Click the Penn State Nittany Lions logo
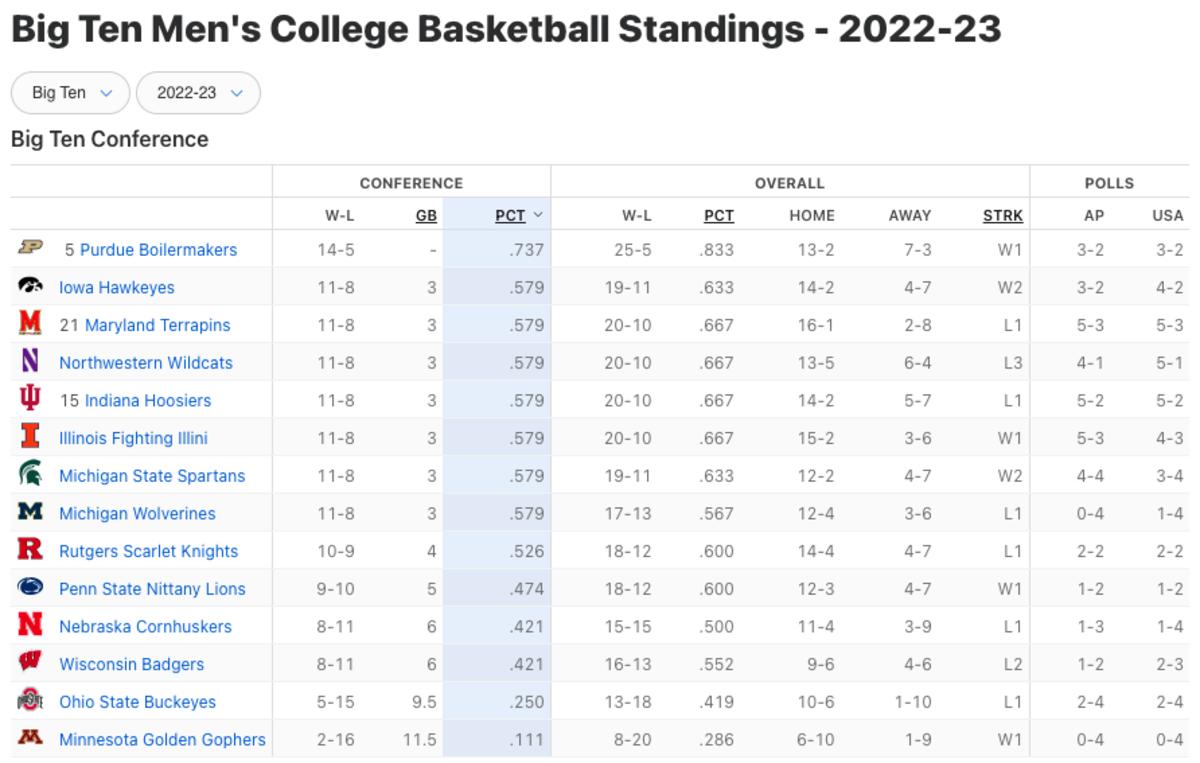This screenshot has height=763, width=1200. tap(30, 588)
